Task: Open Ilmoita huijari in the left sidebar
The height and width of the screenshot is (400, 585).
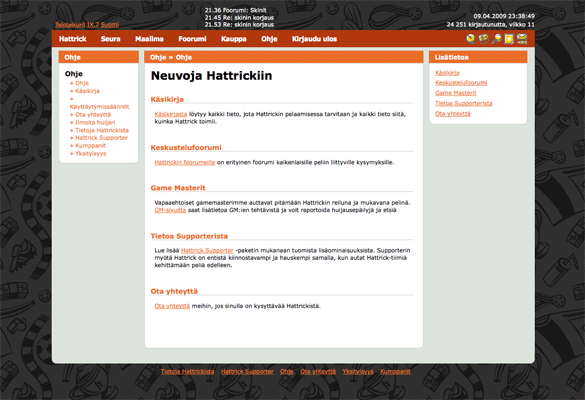Action: 95,122
